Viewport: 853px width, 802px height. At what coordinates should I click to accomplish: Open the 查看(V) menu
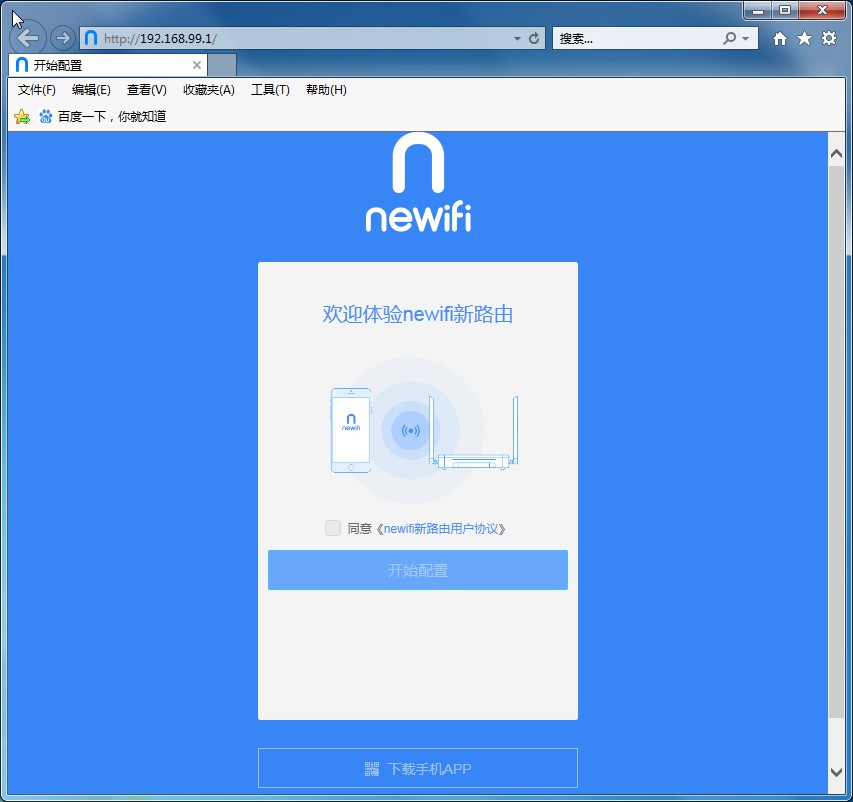click(147, 90)
